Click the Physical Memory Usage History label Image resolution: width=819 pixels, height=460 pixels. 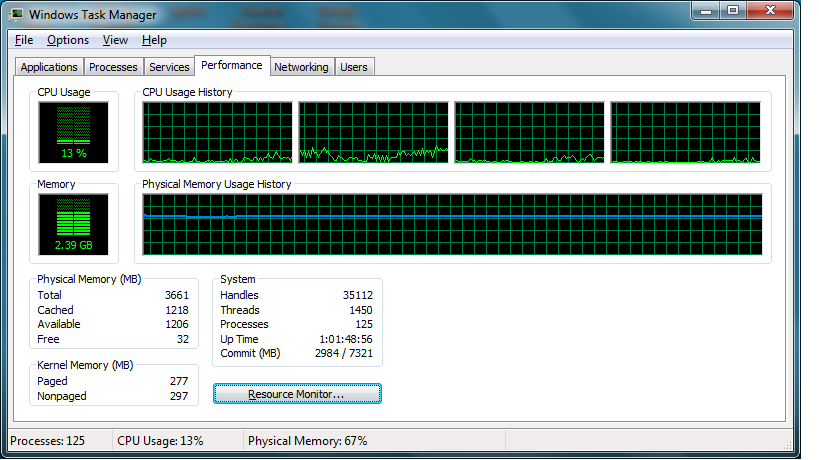[x=217, y=184]
